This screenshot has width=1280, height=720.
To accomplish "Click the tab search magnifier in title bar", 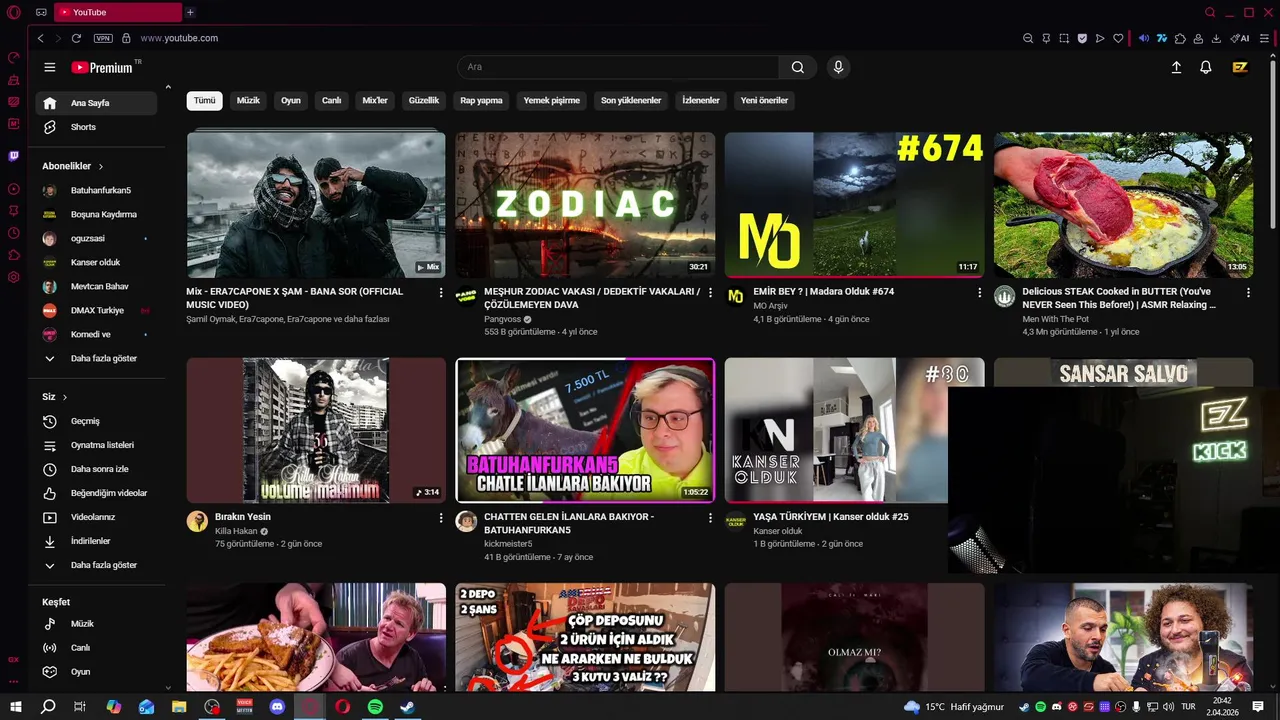I will pyautogui.click(x=1210, y=12).
